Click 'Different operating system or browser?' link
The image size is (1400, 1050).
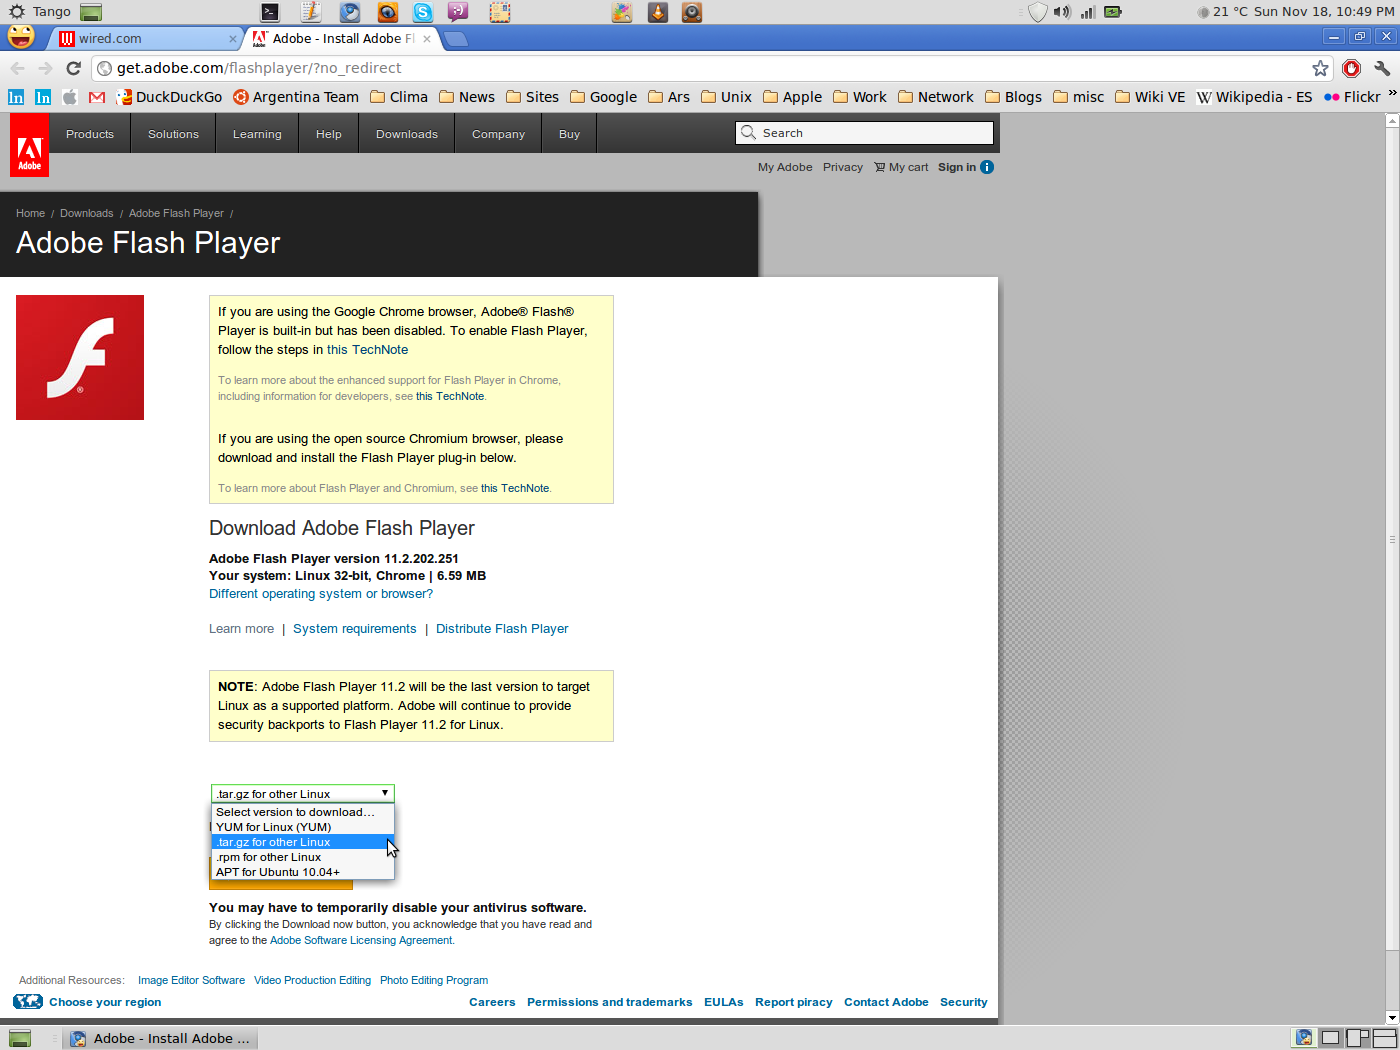321,594
